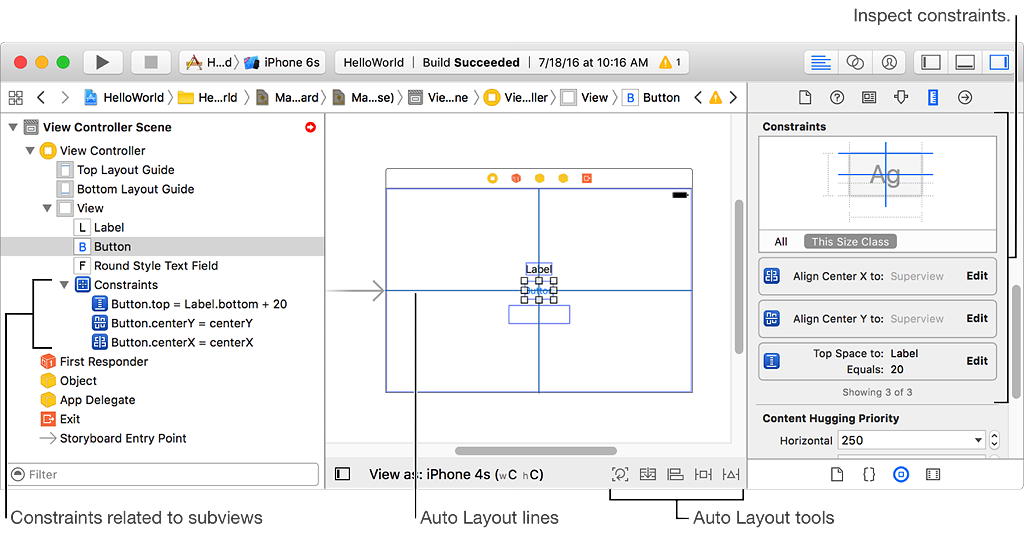
Task: Open the Align constraints tool
Action: [x=675, y=475]
